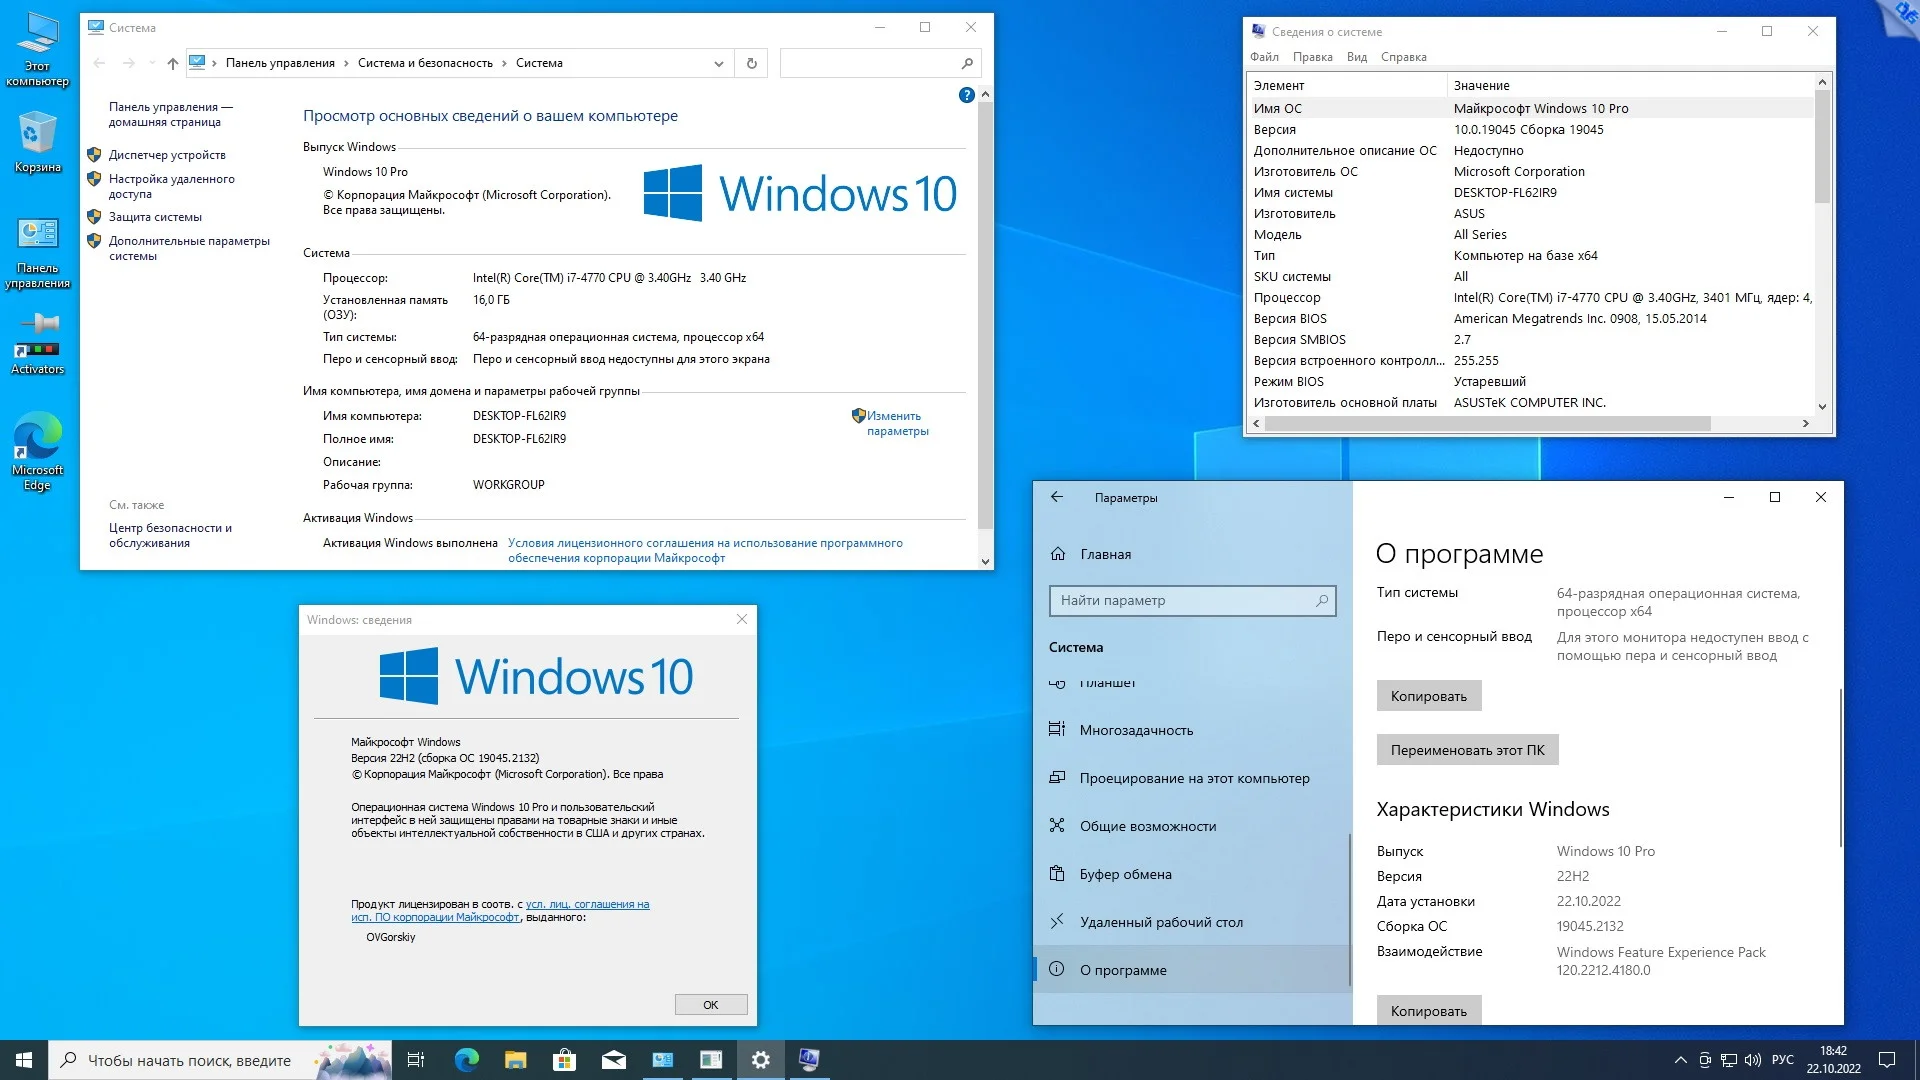The width and height of the screenshot is (1920, 1080).
Task: Open the Справка menu
Action: click(1403, 57)
